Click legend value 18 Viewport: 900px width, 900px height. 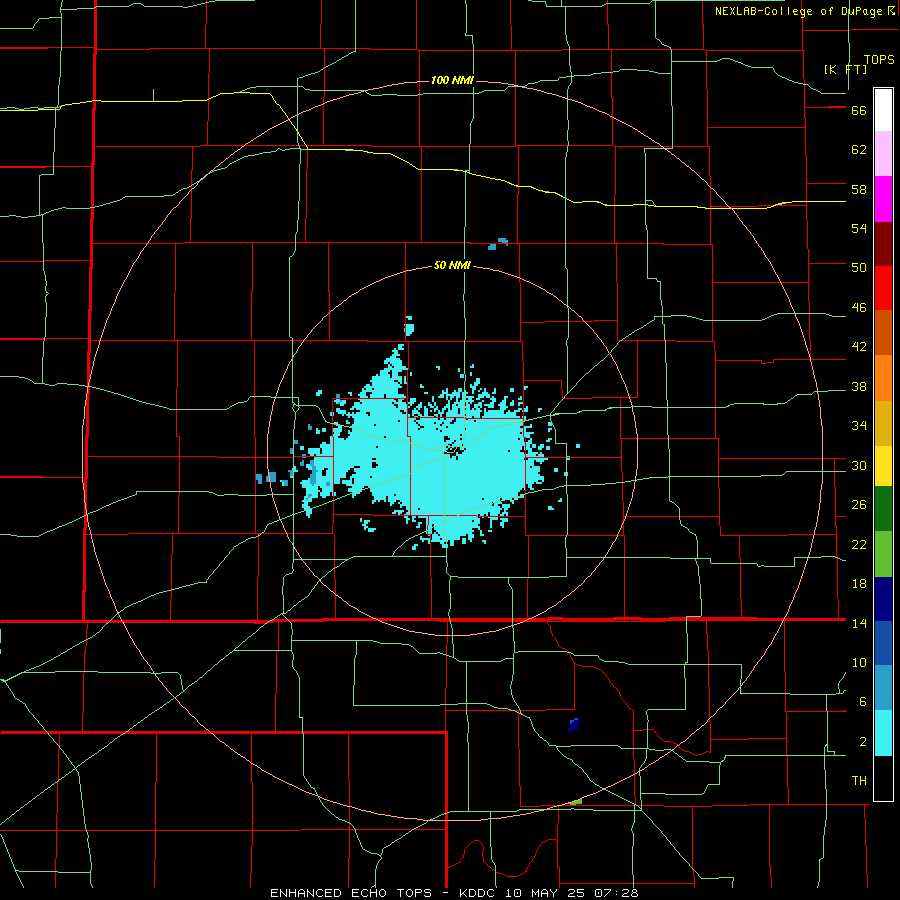[x=859, y=584]
